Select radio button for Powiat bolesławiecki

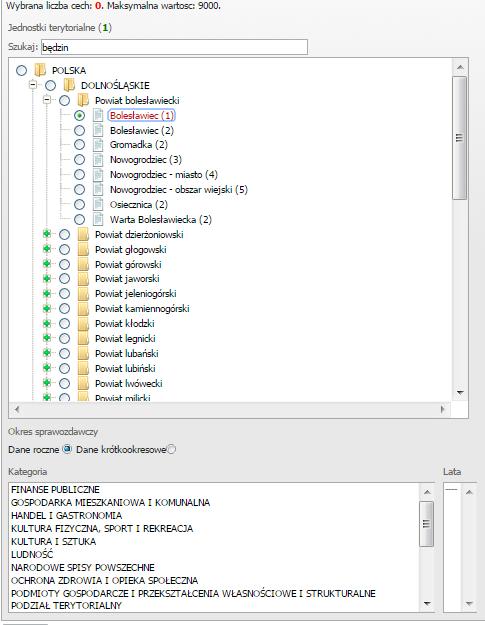64,100
